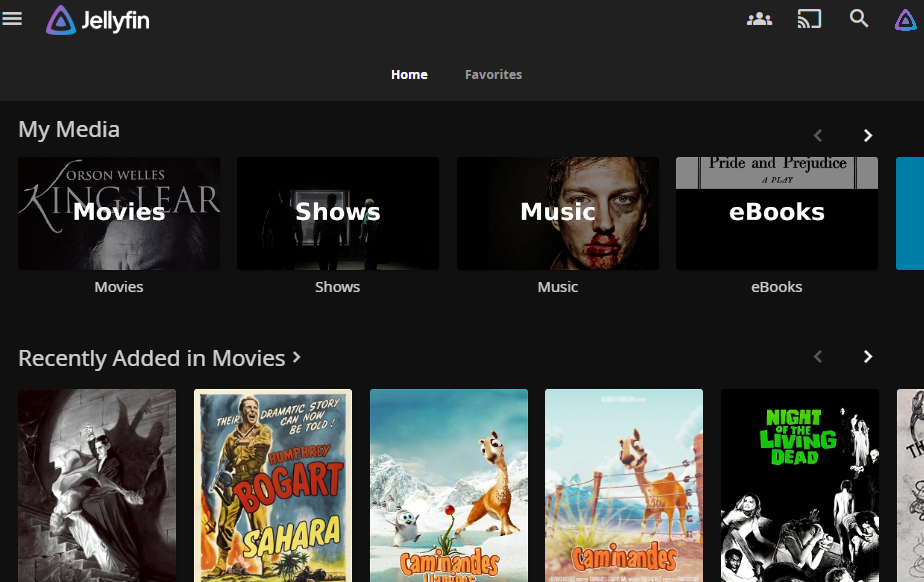Open Night of the Living Dead poster
Viewport: 924px width, 582px height.
click(x=799, y=485)
